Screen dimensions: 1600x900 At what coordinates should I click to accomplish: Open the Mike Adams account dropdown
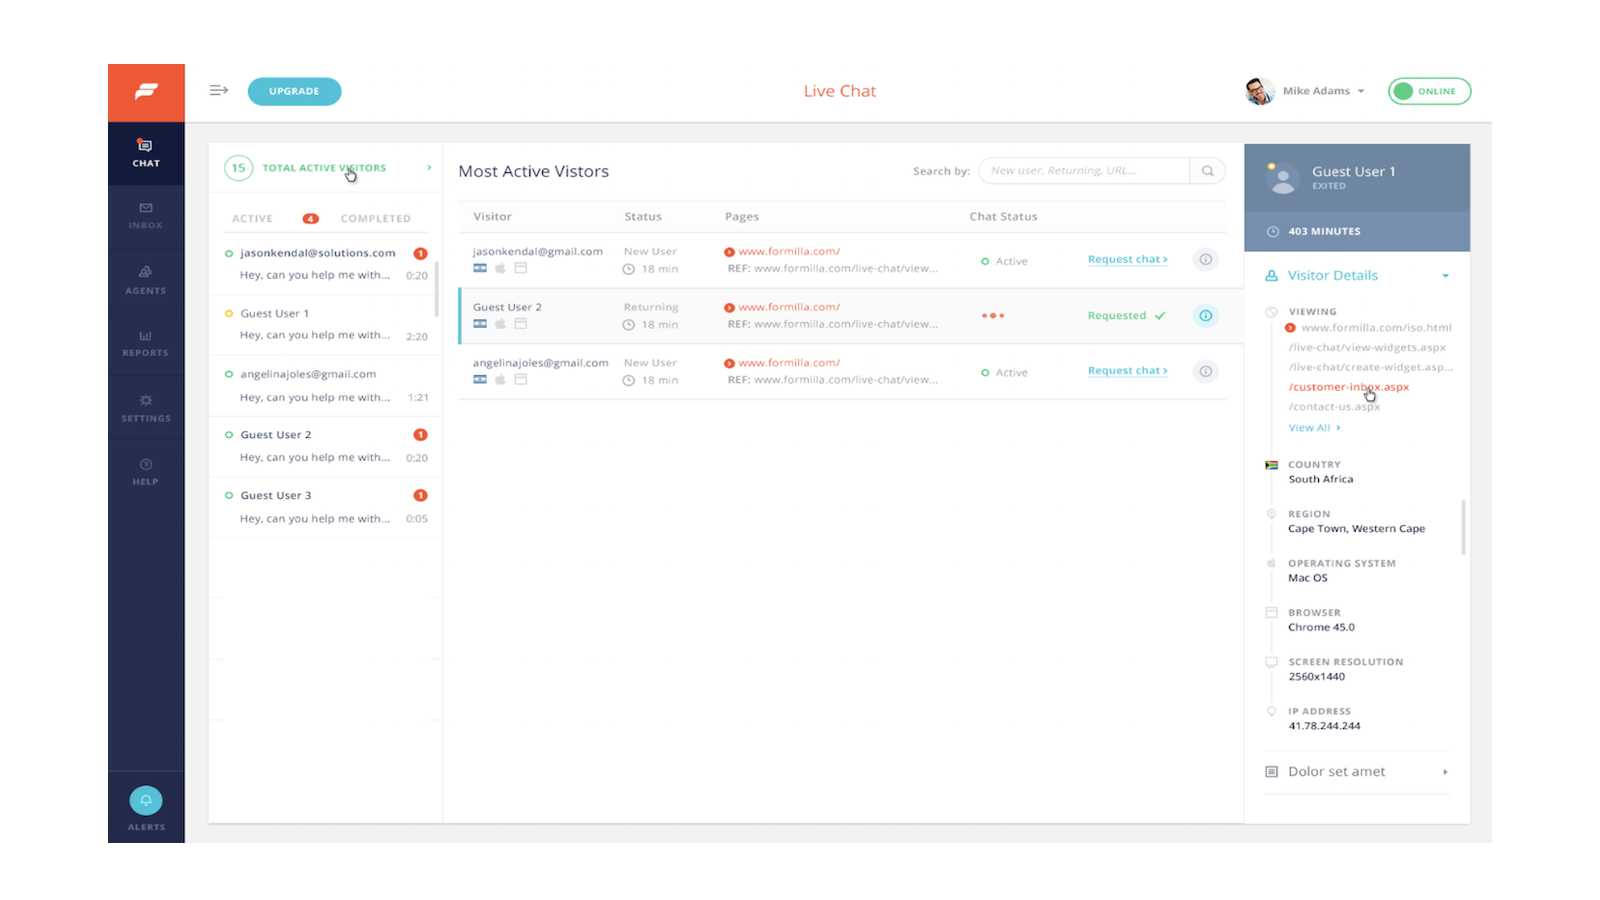[1322, 91]
